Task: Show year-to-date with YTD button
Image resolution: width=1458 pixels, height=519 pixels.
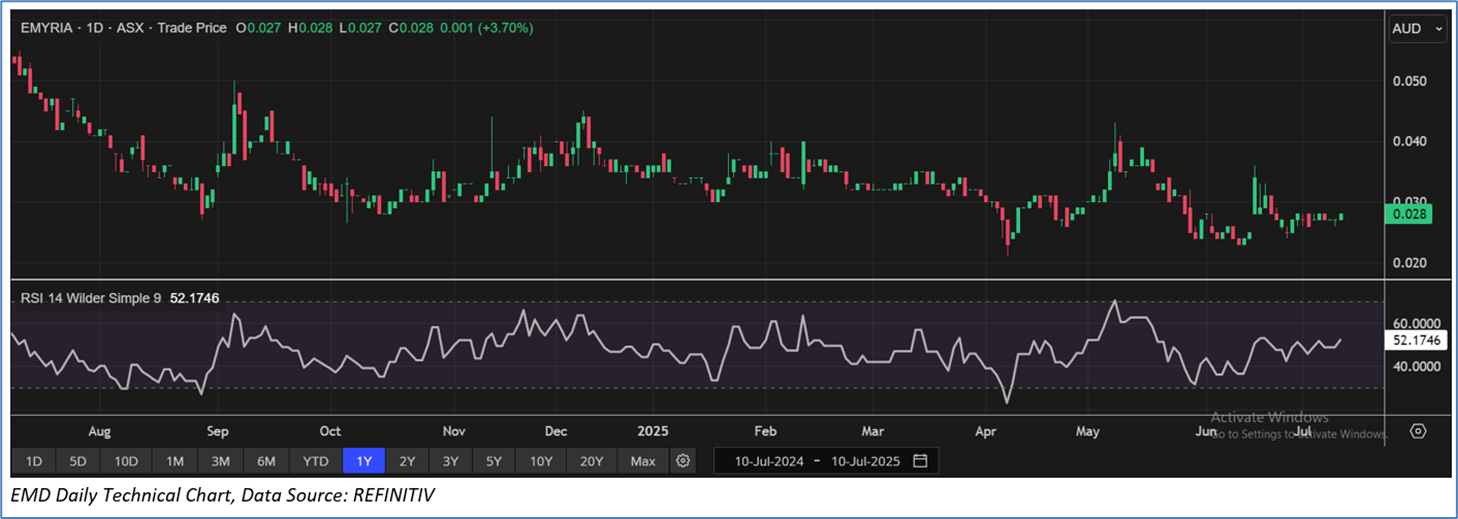Action: tap(316, 461)
